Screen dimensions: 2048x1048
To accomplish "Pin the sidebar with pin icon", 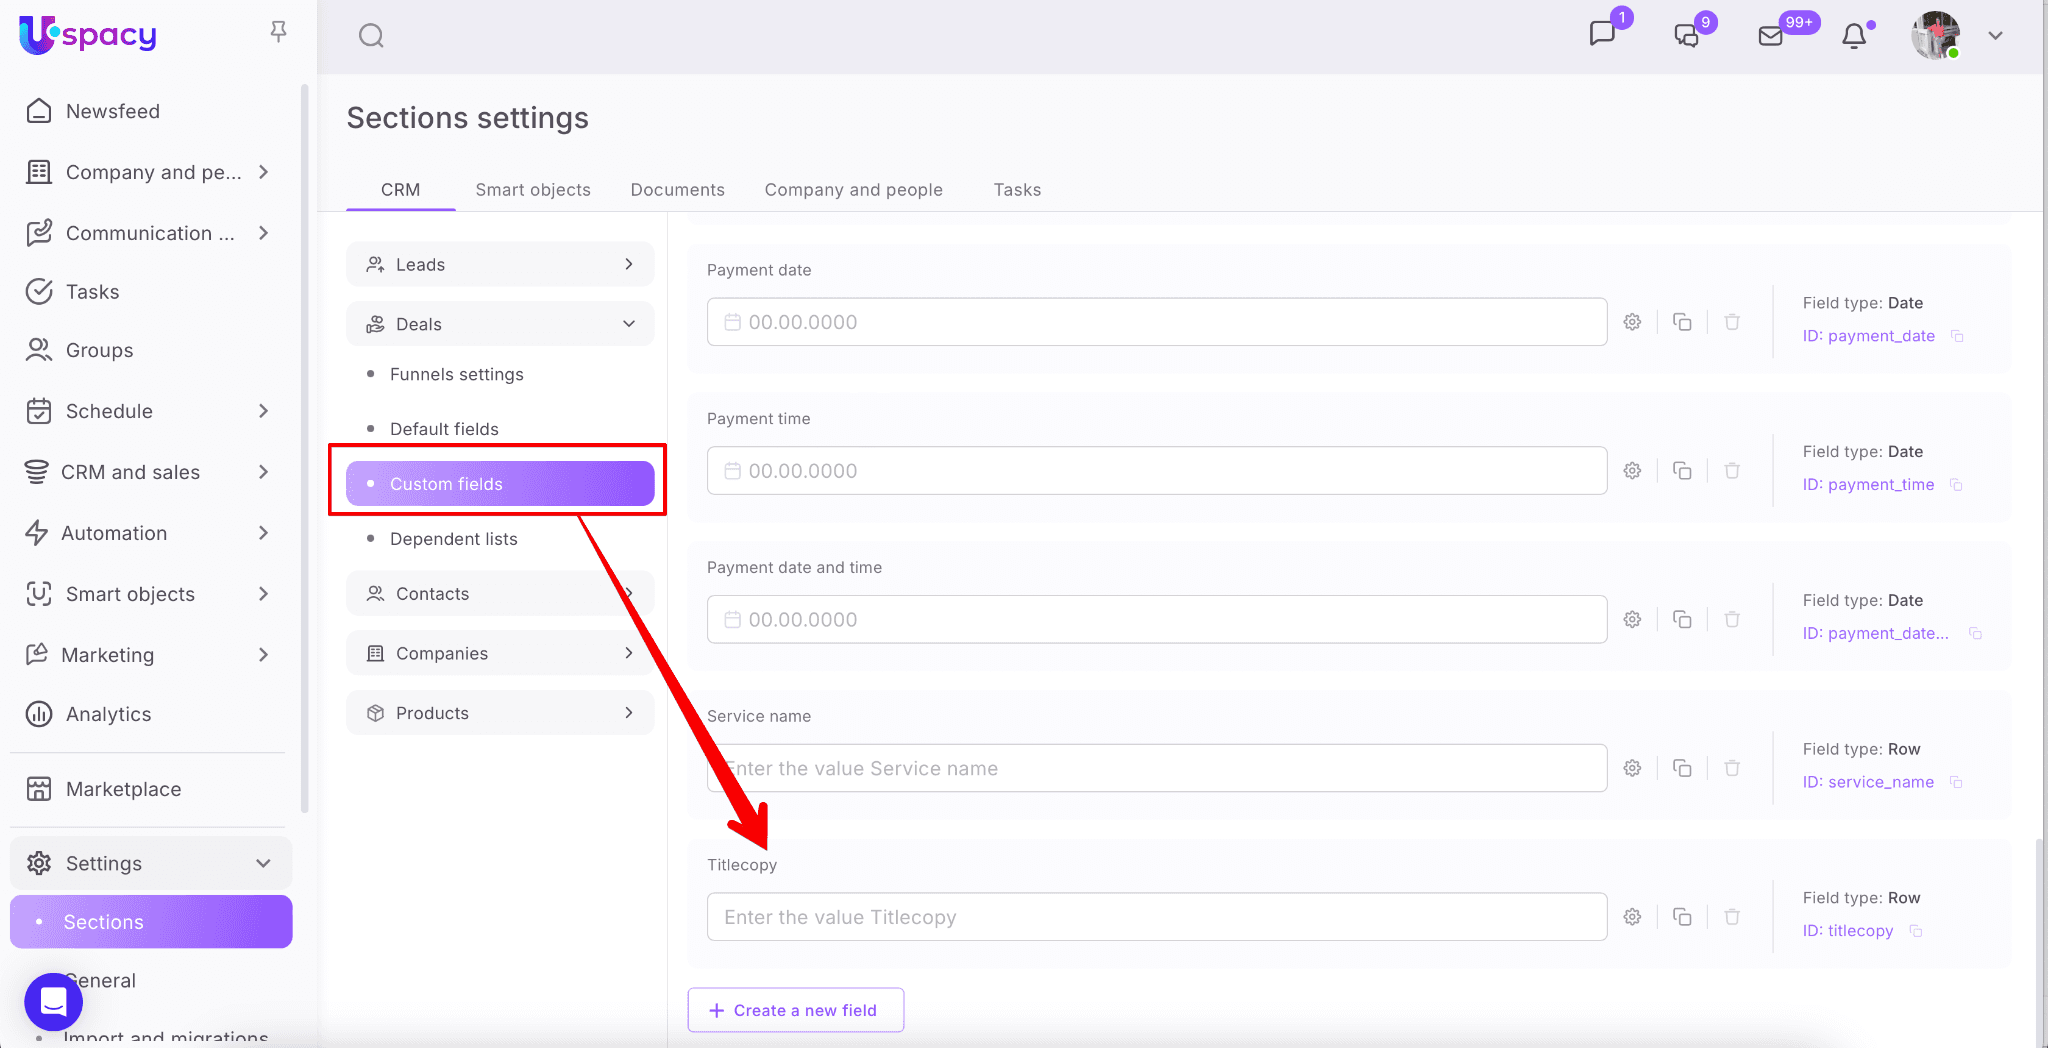I will coord(278,32).
